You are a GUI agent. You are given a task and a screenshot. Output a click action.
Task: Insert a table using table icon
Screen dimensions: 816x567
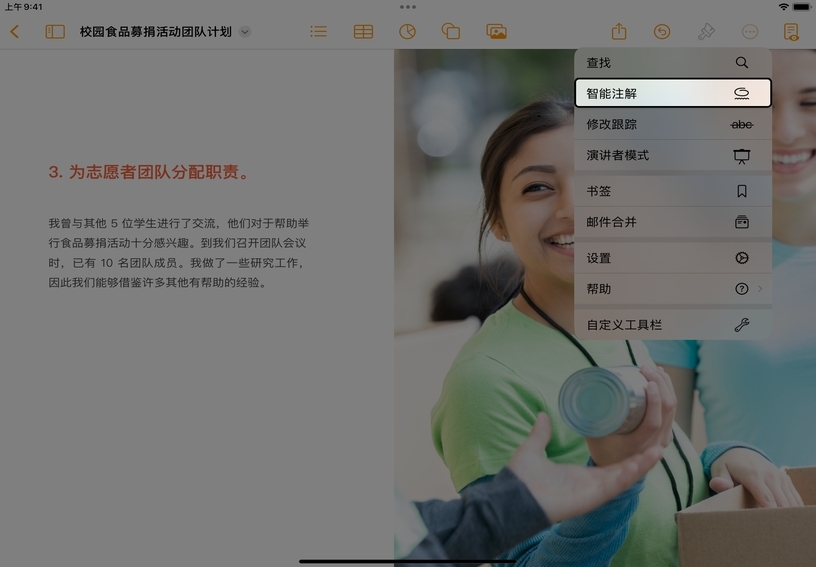click(x=363, y=32)
